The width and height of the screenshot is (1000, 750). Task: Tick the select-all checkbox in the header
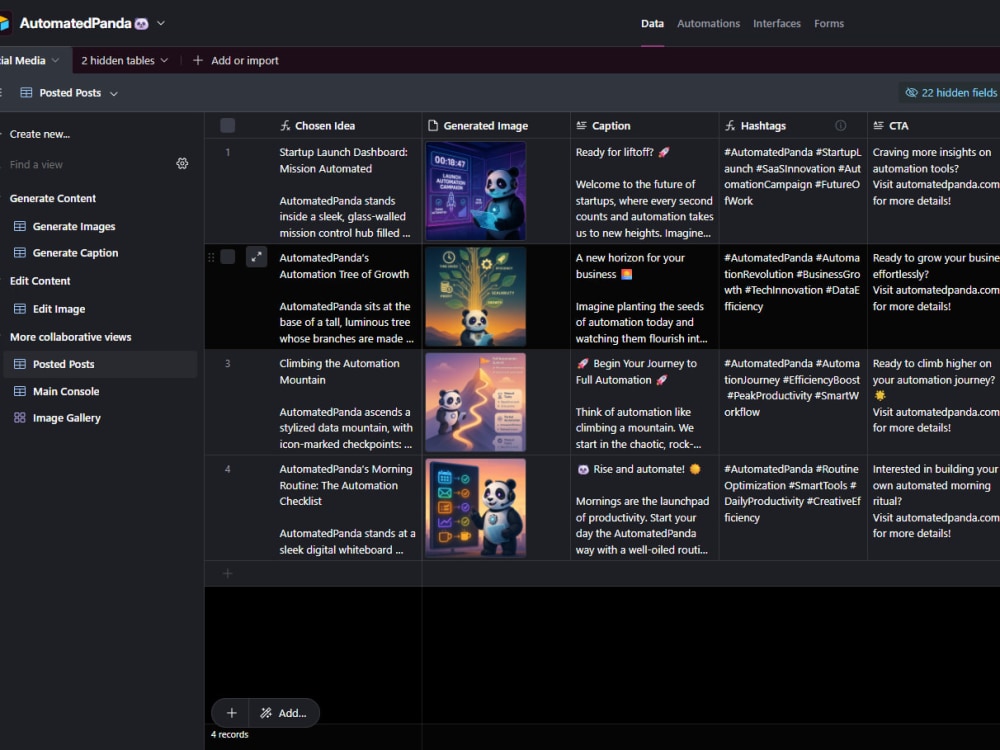(x=228, y=126)
